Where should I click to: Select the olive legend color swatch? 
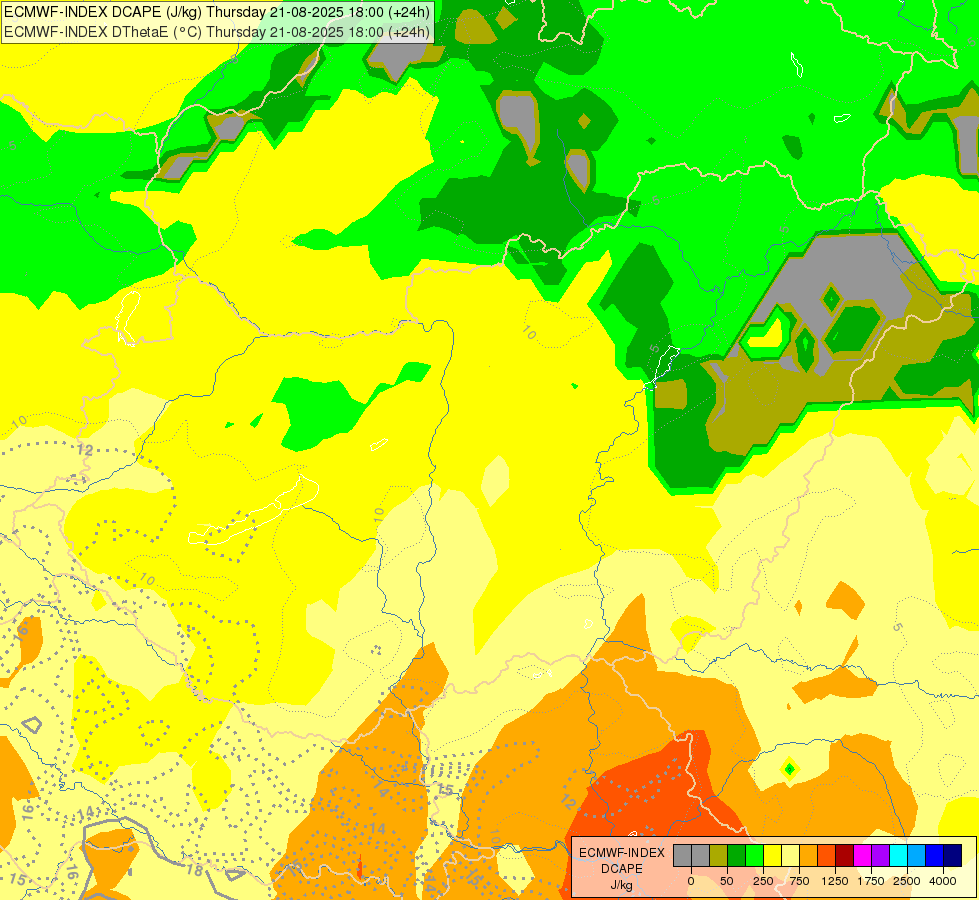click(x=719, y=856)
